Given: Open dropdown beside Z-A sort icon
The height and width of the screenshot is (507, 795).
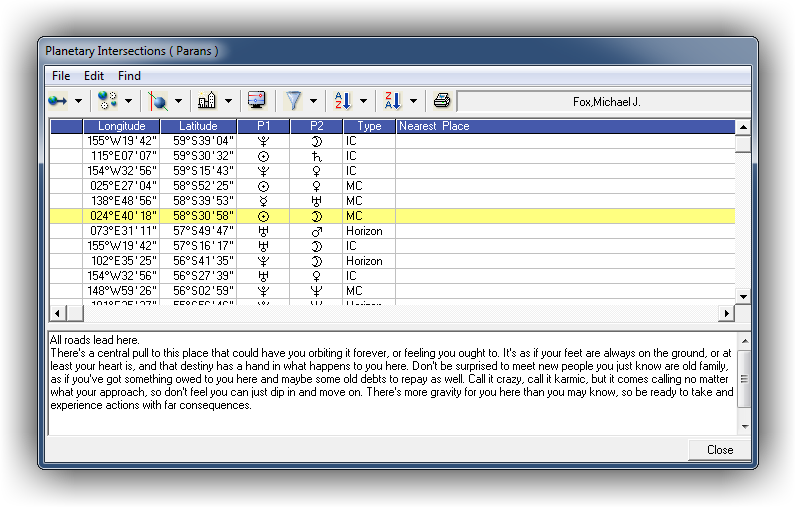Looking at the screenshot, I should point(413,101).
